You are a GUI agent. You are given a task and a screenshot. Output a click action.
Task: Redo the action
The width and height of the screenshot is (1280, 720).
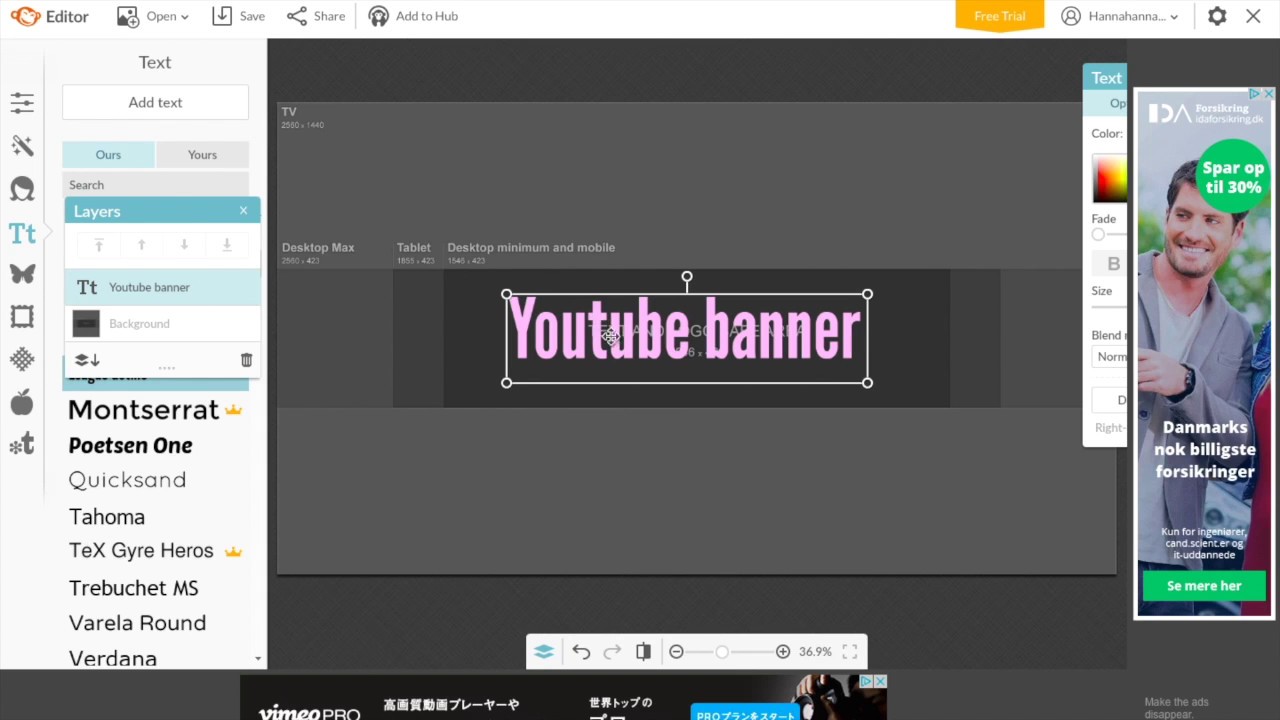612,652
